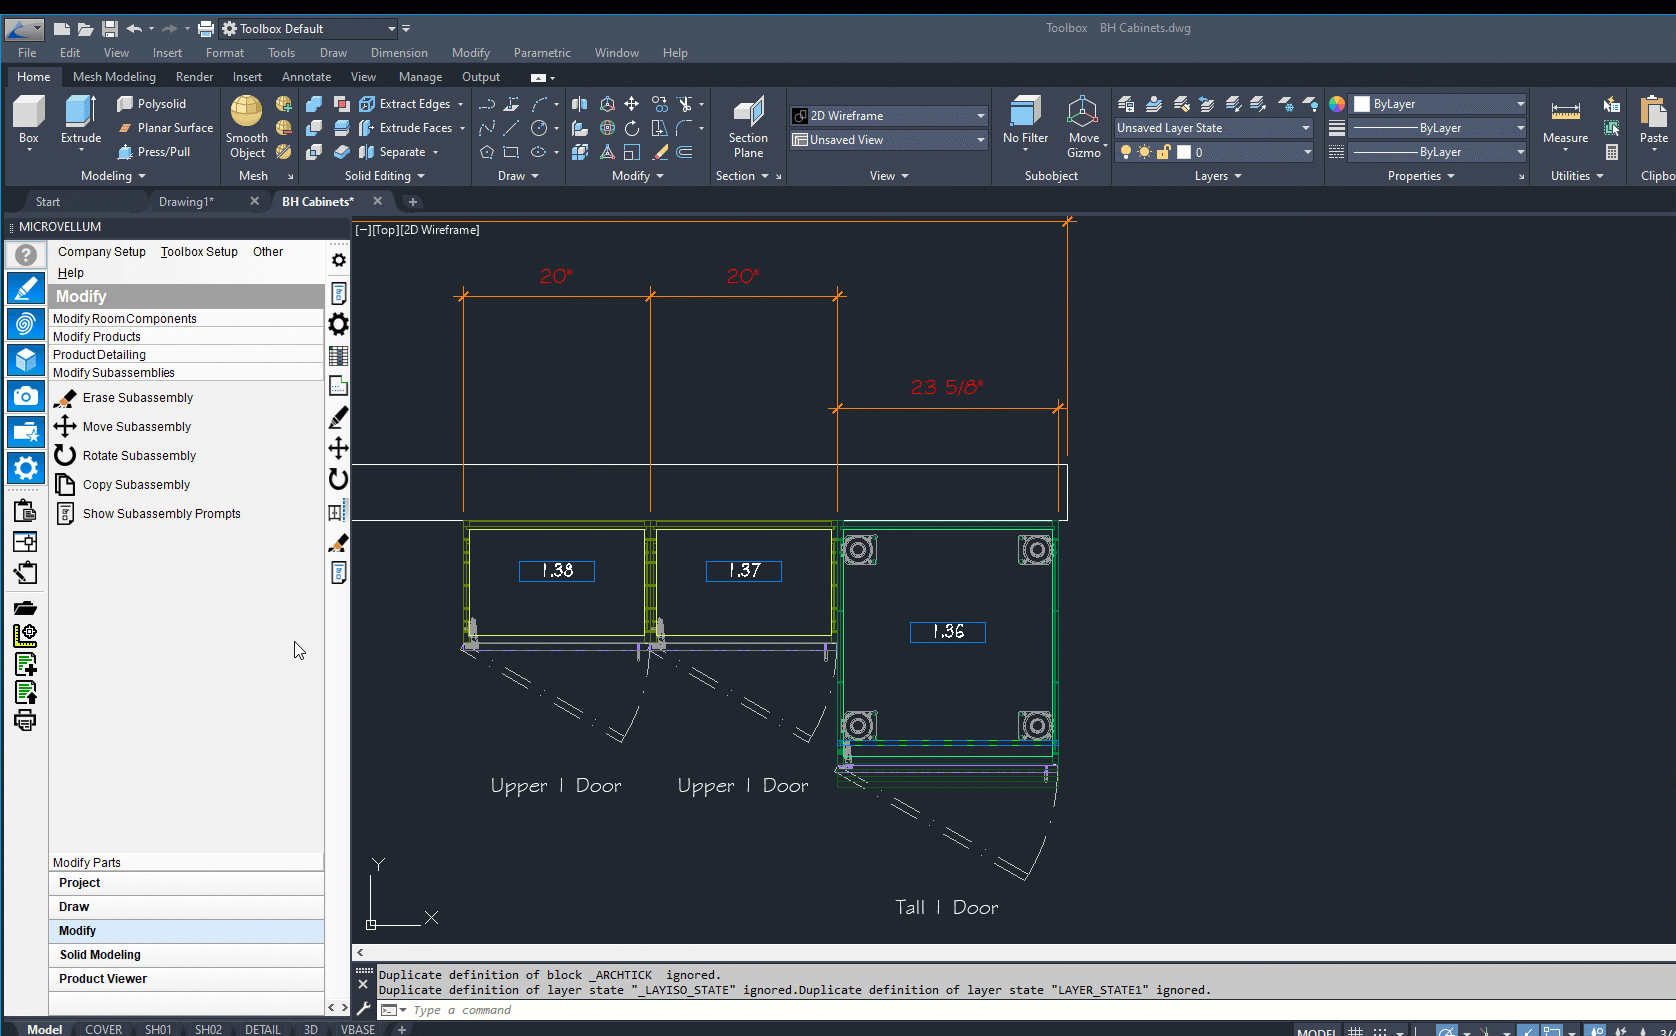Click Rotate Subassembly in Microvellum panel
The image size is (1676, 1036).
(139, 456)
